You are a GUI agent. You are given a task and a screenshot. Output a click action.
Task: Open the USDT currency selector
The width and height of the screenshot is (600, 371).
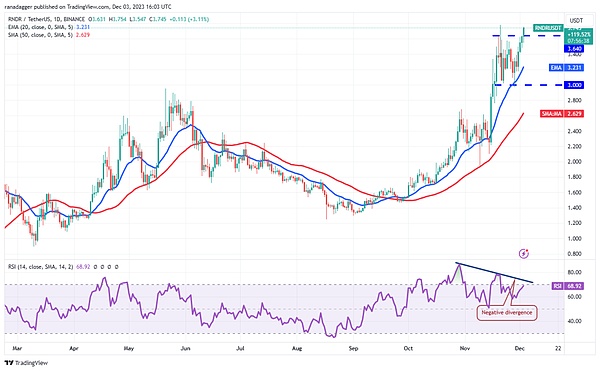coord(576,20)
